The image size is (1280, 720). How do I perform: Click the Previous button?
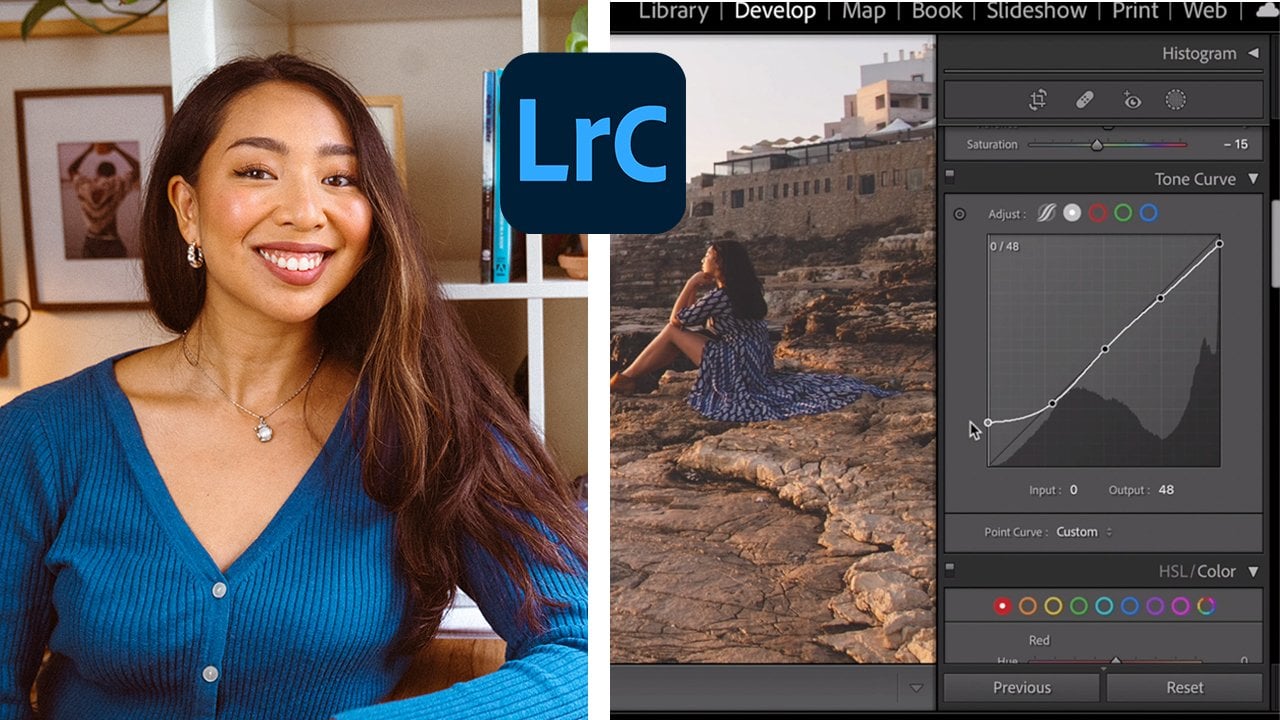(1021, 688)
